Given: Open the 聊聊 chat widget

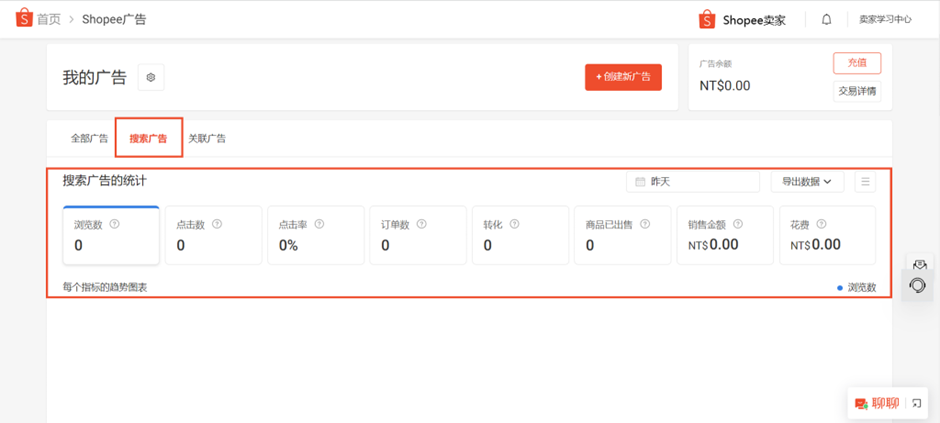Looking at the screenshot, I should [875, 403].
